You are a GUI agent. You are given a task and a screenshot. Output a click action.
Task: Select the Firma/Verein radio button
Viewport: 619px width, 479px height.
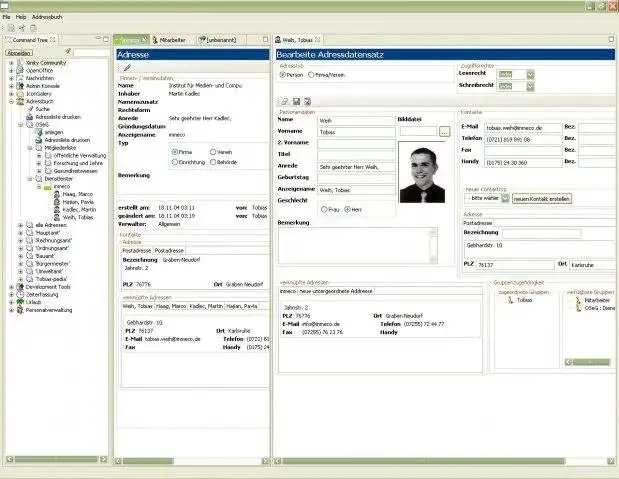click(x=311, y=75)
